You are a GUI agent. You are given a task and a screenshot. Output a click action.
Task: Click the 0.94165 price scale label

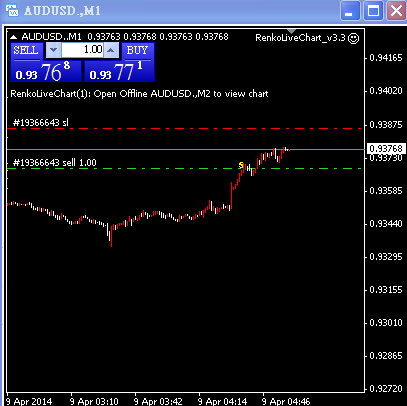pos(386,58)
